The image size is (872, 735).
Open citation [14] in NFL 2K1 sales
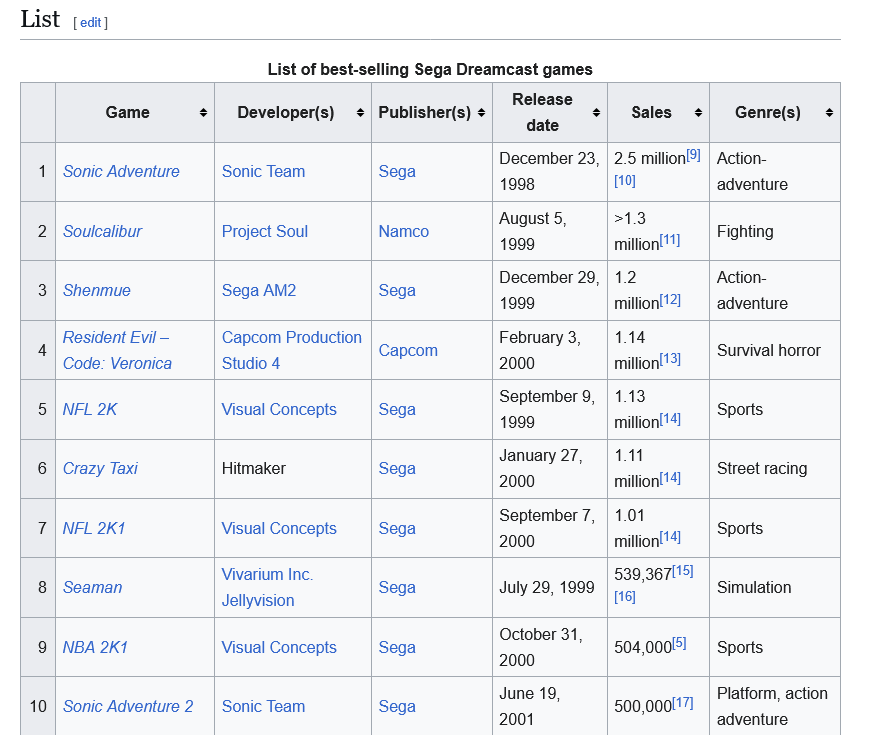click(670, 537)
